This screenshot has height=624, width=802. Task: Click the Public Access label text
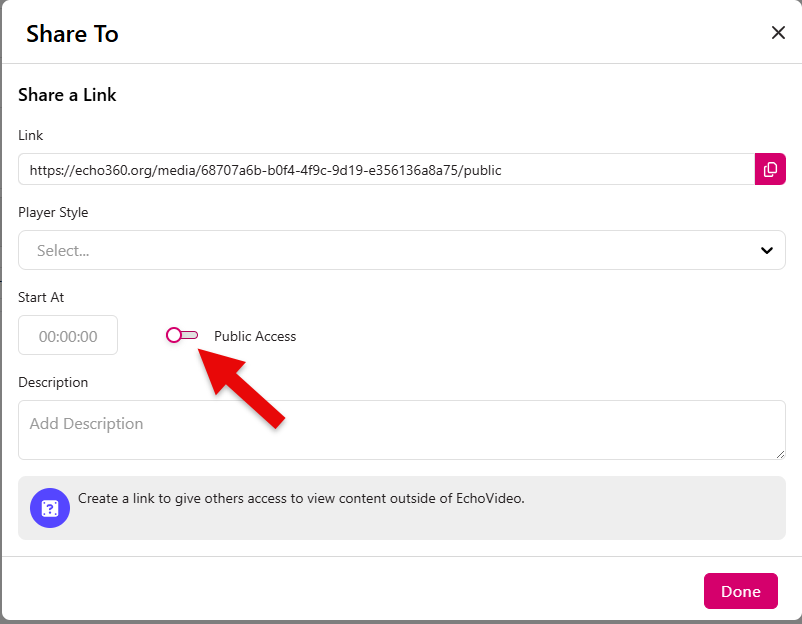[x=255, y=336]
